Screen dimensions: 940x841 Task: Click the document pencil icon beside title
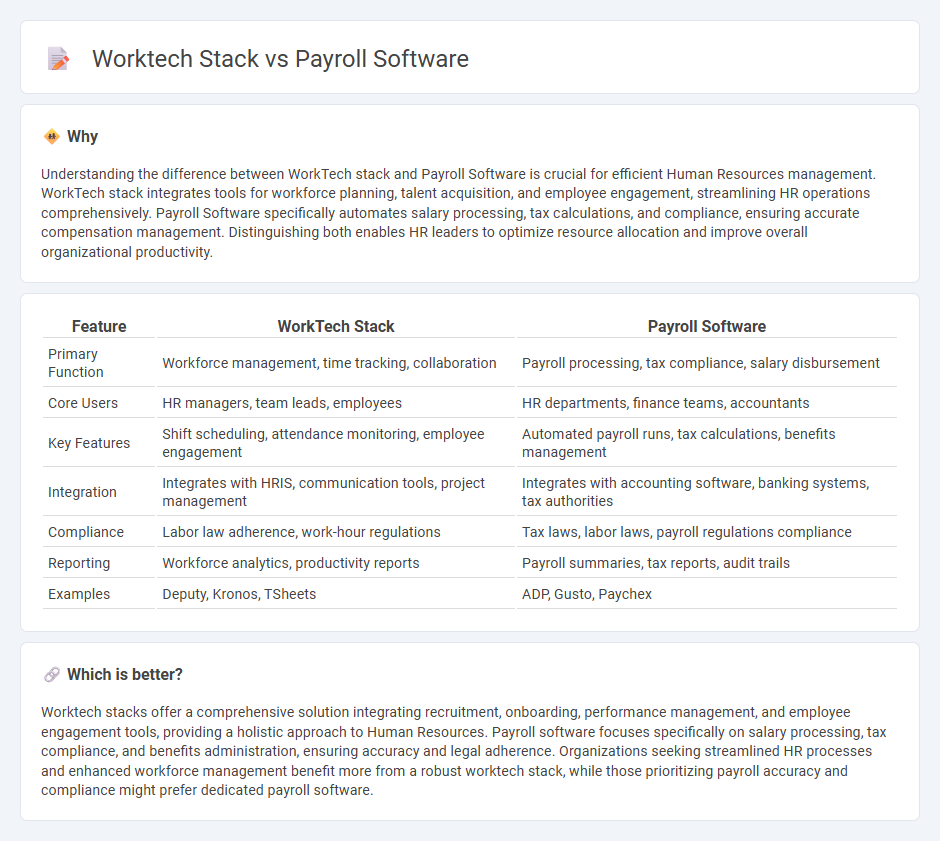tap(58, 59)
